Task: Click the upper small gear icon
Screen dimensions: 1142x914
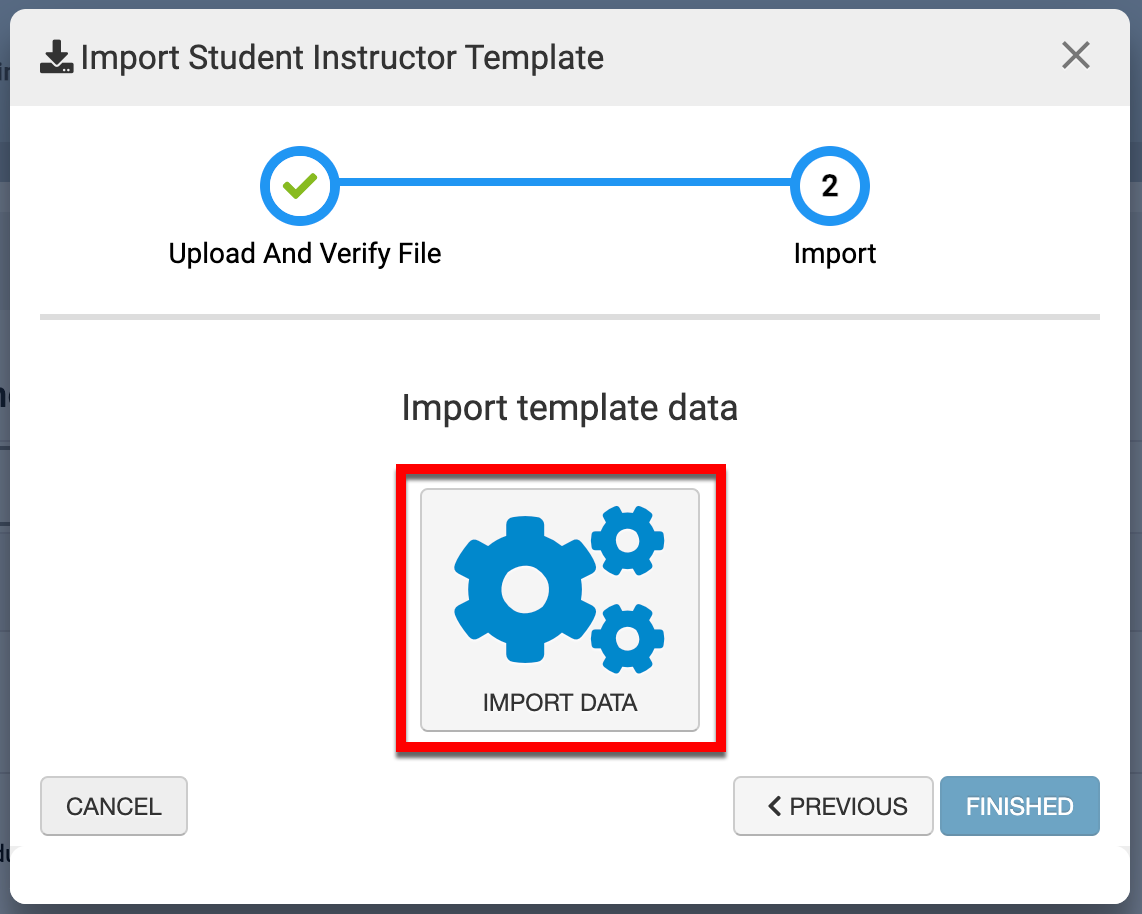Action: [x=628, y=540]
